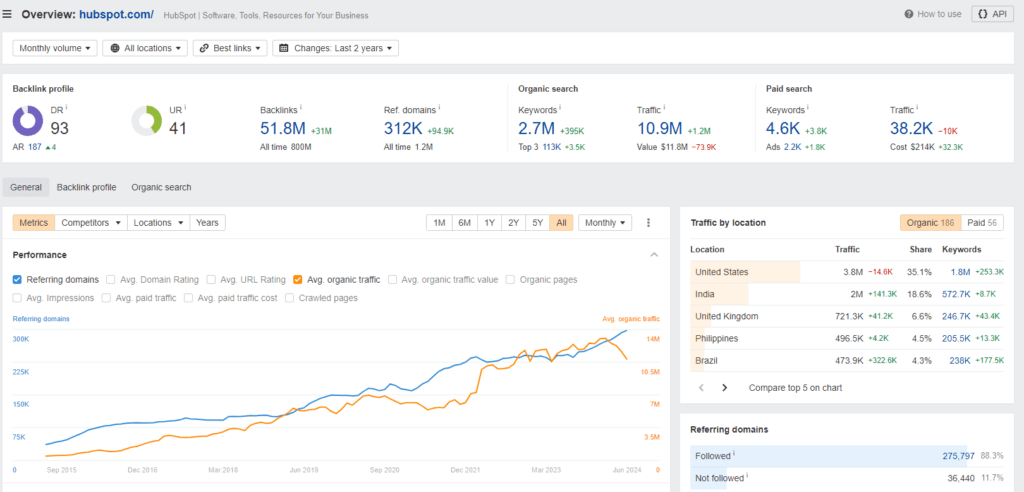Select Organic 186 traffic toggle
Screen dimensions: 1024x492
930,223
